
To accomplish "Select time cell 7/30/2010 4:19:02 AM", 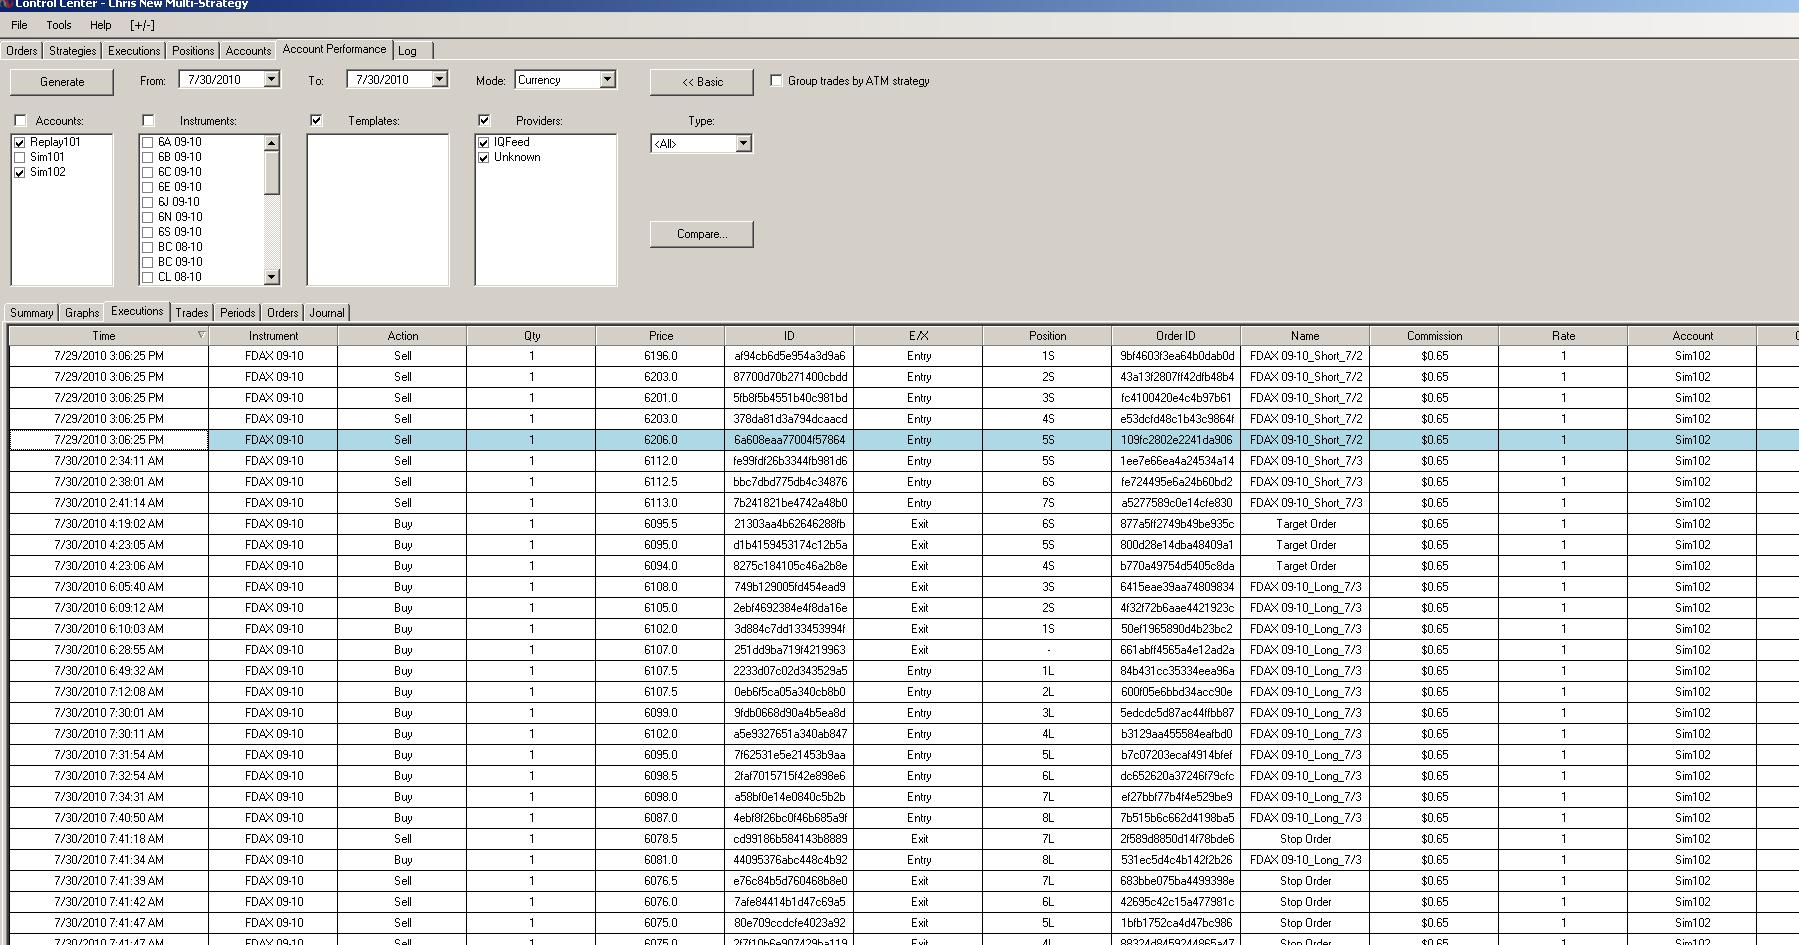I will 109,524.
